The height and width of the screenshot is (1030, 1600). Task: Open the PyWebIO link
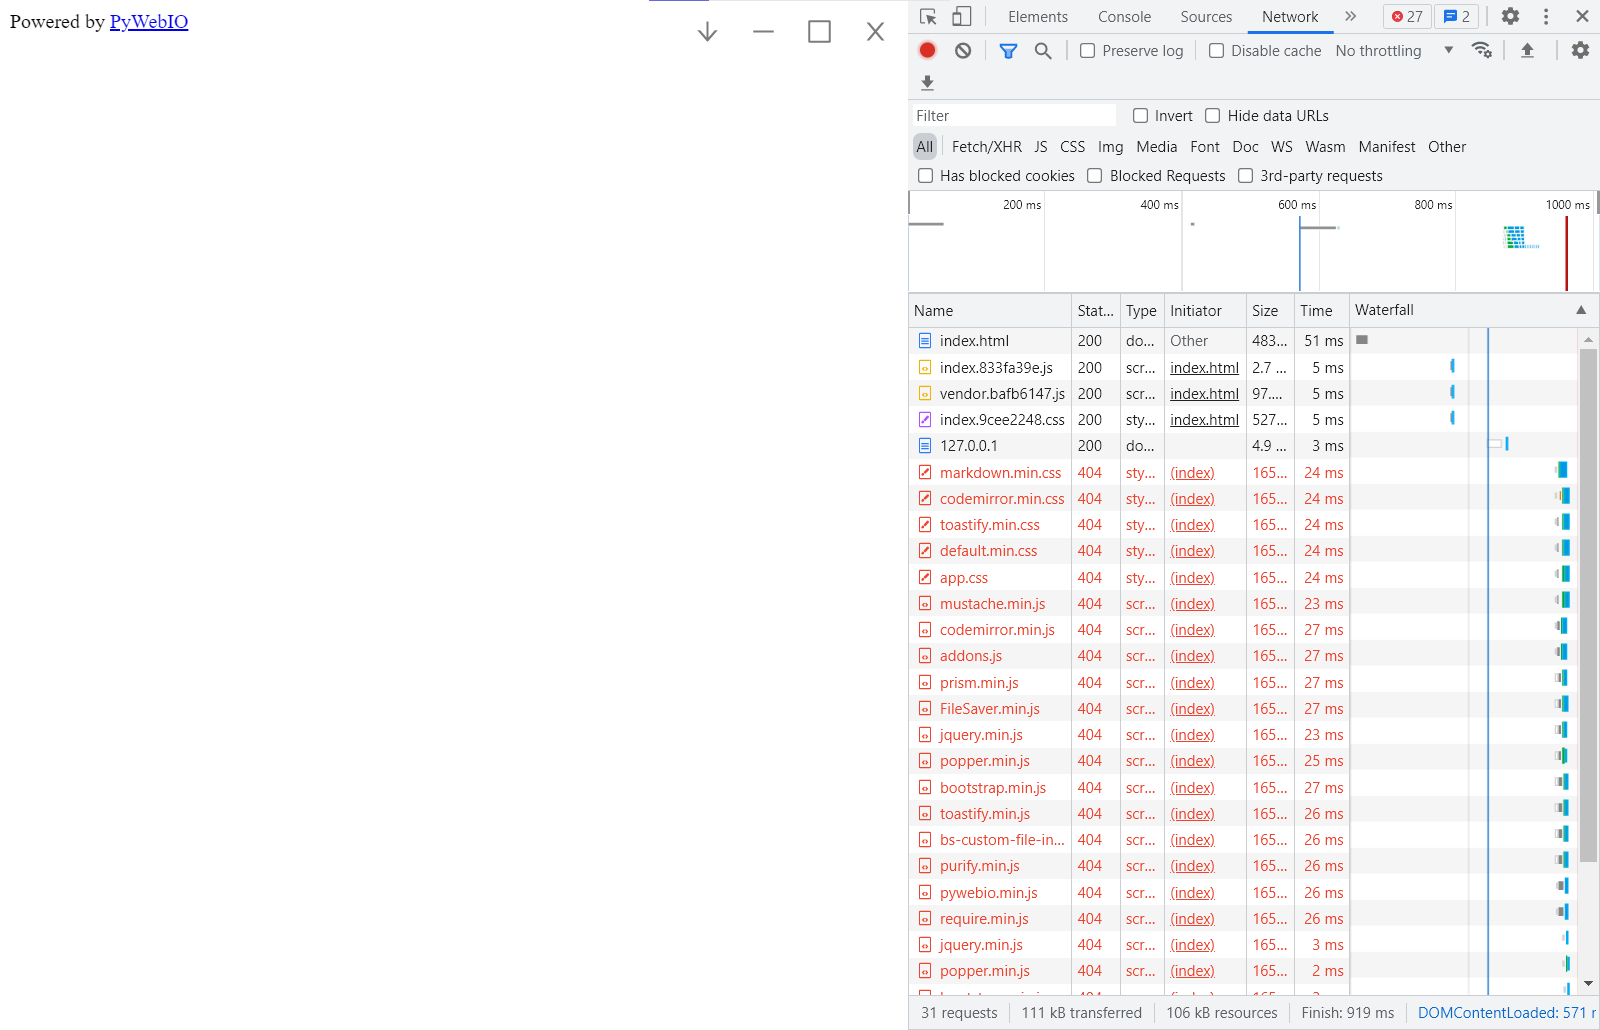coord(148,21)
